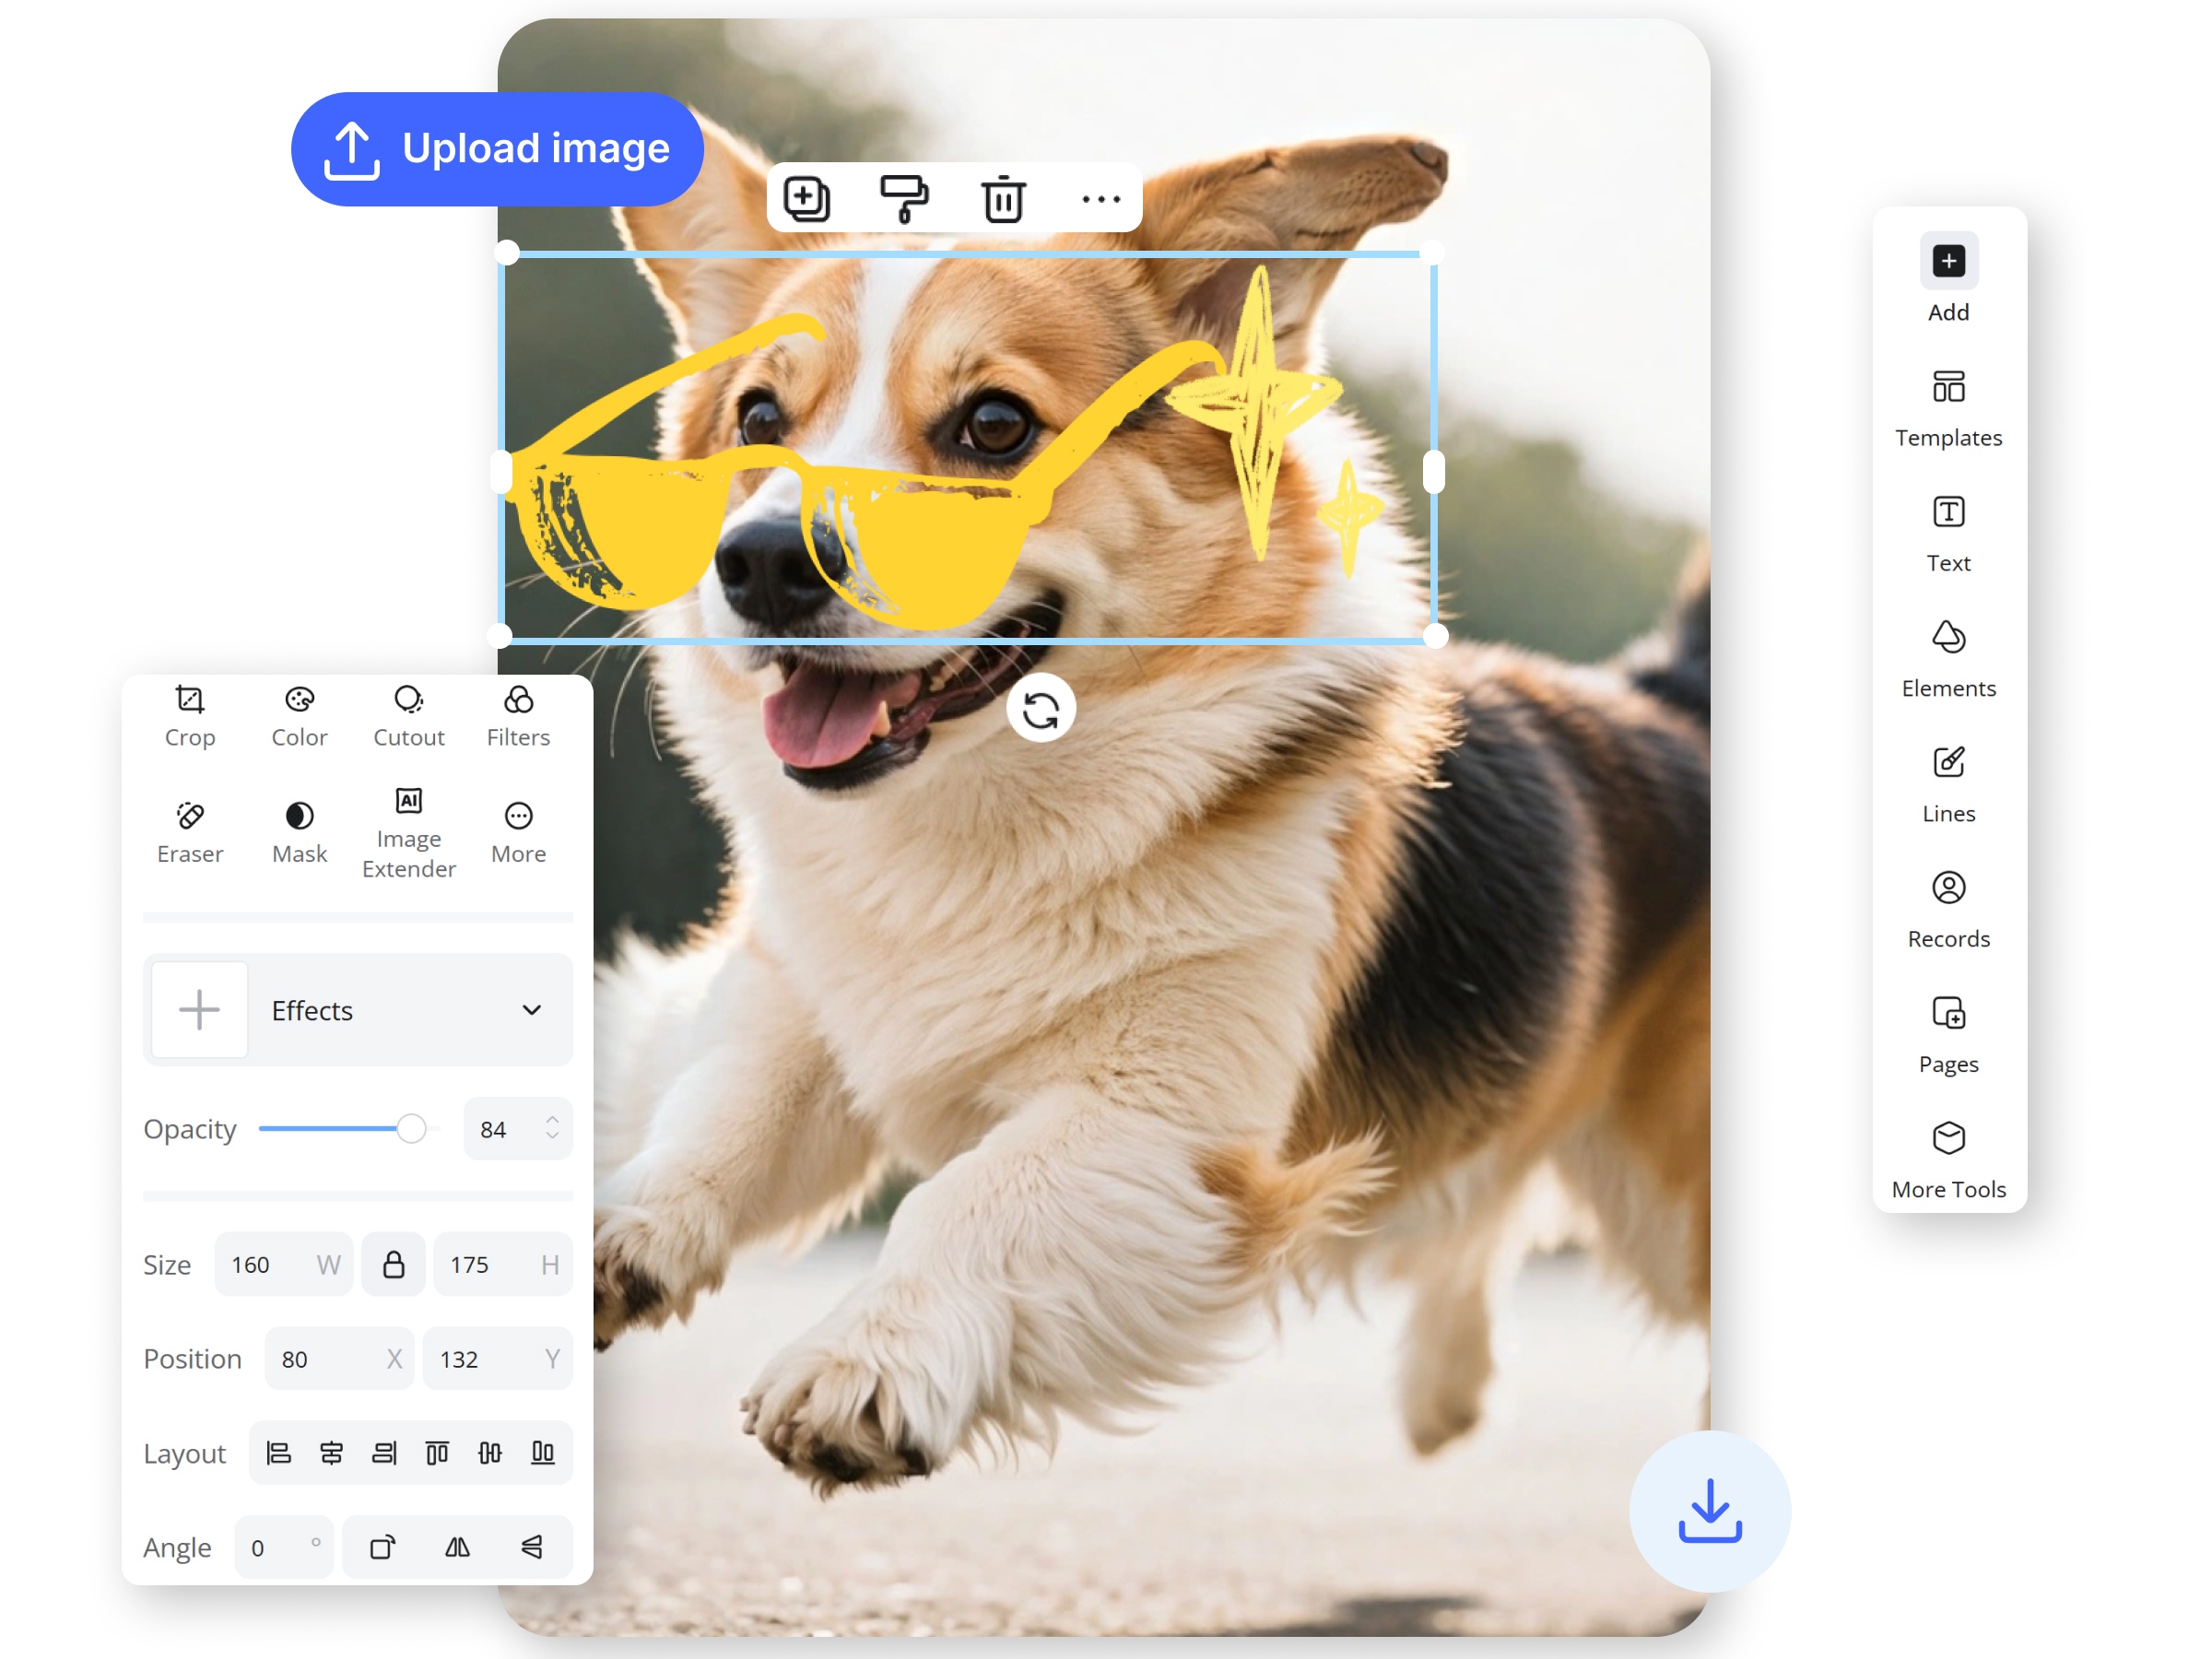This screenshot has height=1659, width=2212.
Task: Toggle the aspect ratio lock
Action: (393, 1264)
